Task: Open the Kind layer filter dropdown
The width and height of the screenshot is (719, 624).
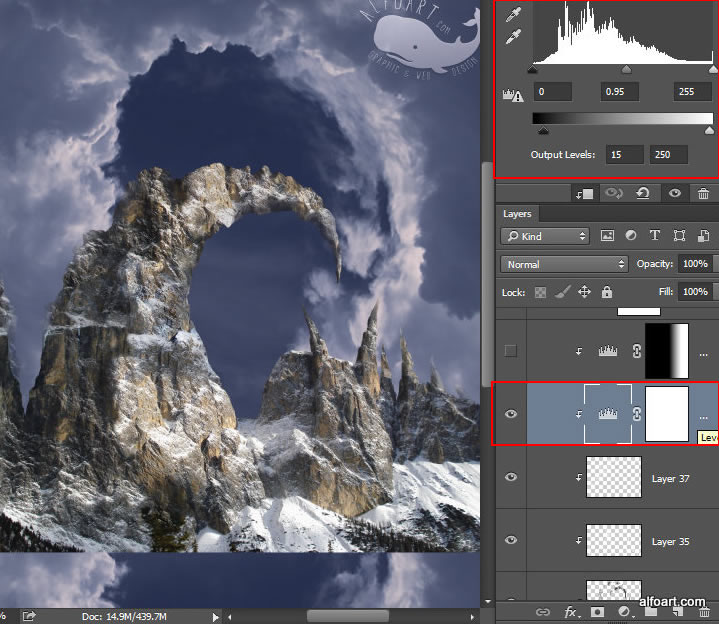Action: pyautogui.click(x=545, y=236)
